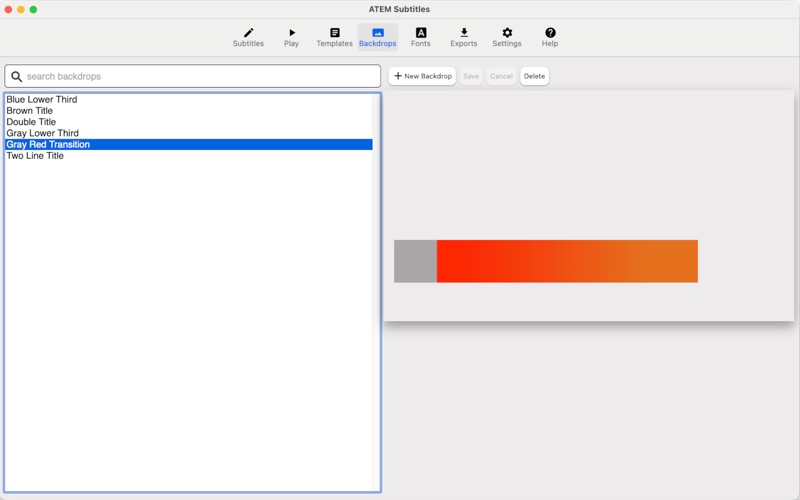Select the Backdrops toolbar tab
800x500 pixels.
378,37
